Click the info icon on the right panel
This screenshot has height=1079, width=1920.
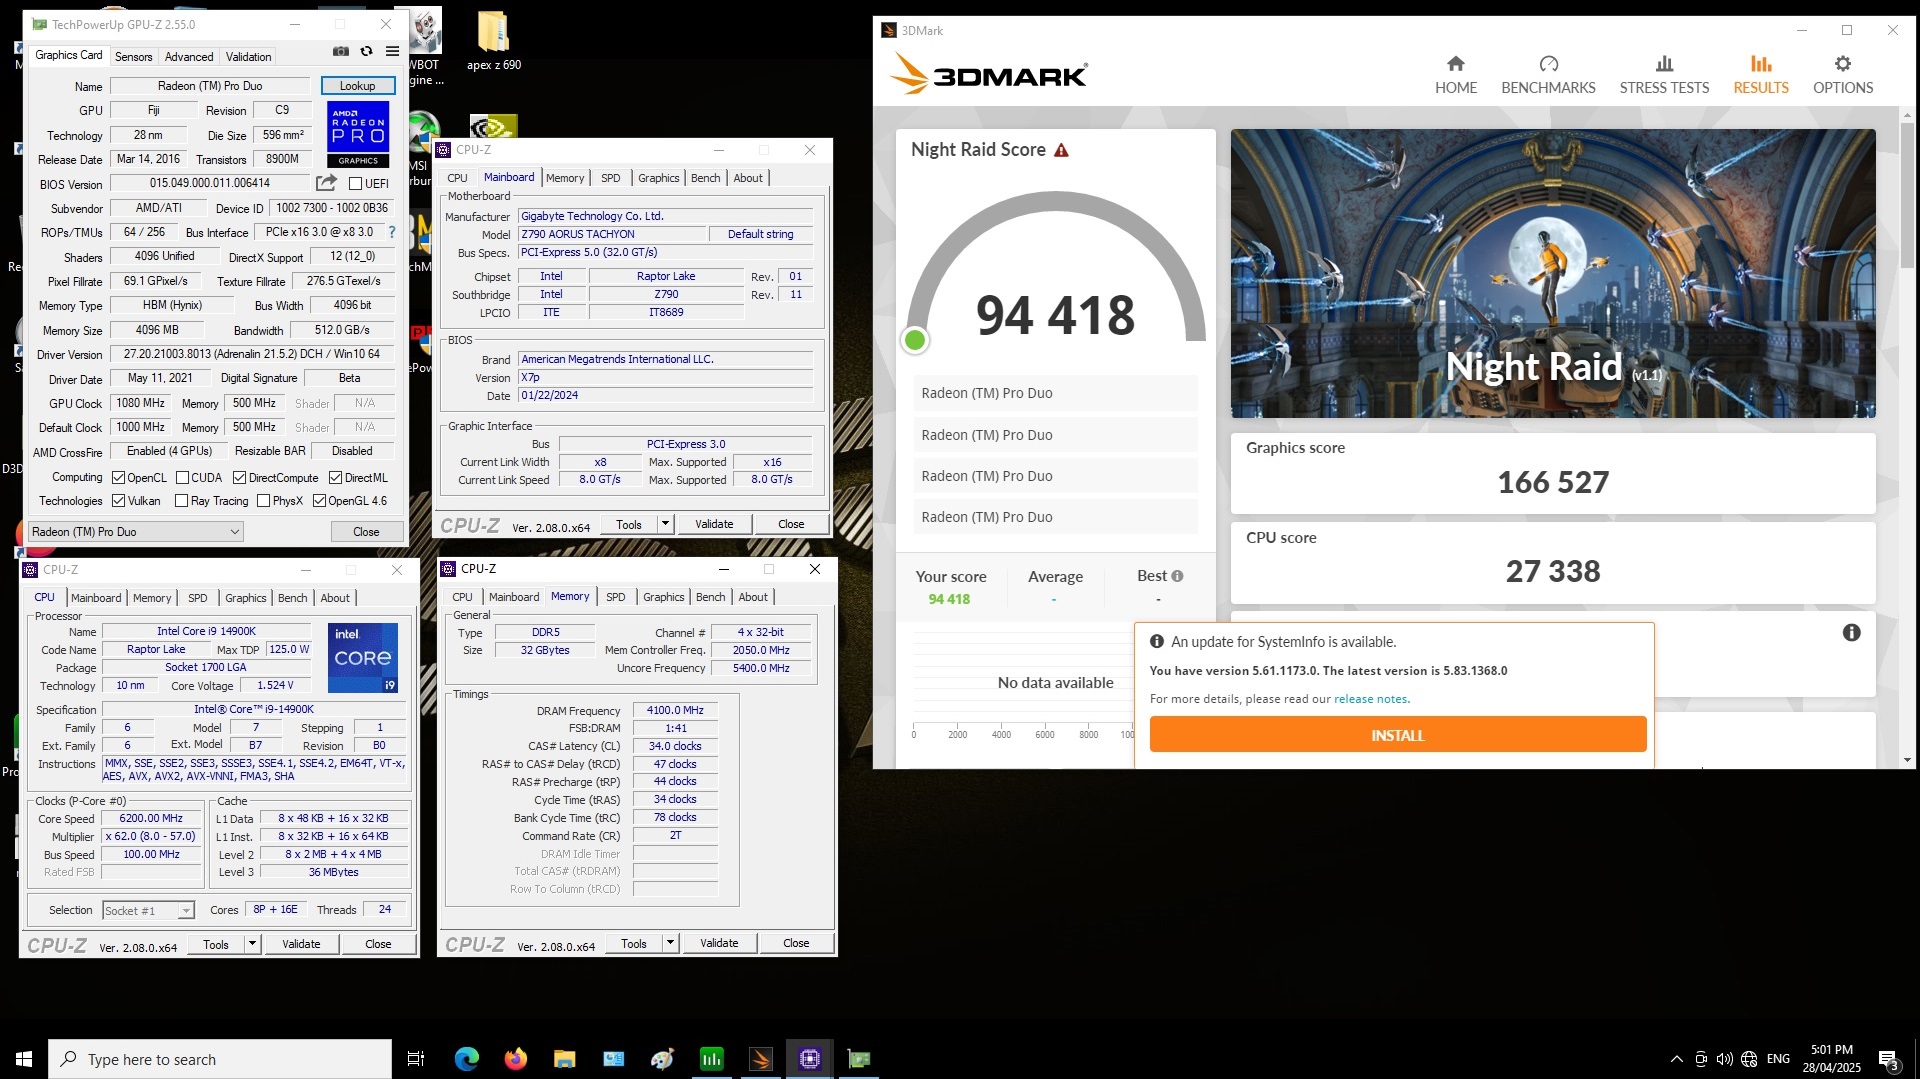1852,633
